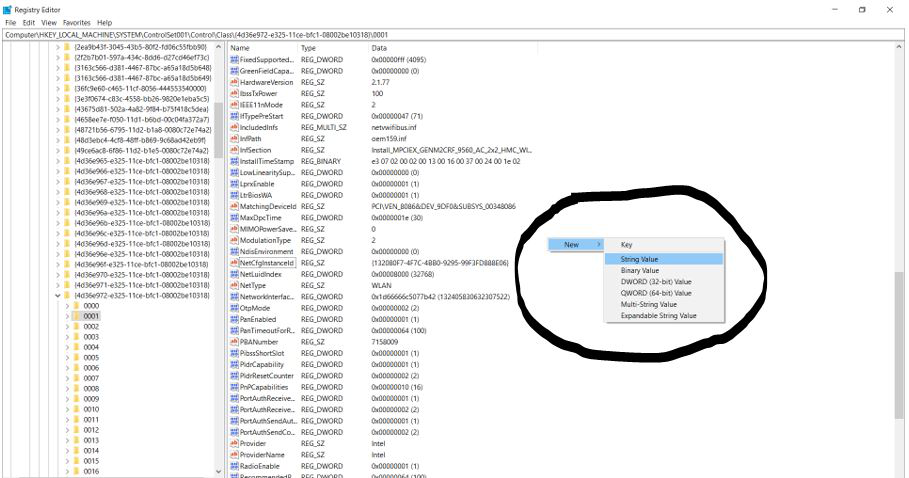
Task: Expand the {4d36e96d-e325-11ce-bfc1-08002be10318} key
Action: coord(57,244)
